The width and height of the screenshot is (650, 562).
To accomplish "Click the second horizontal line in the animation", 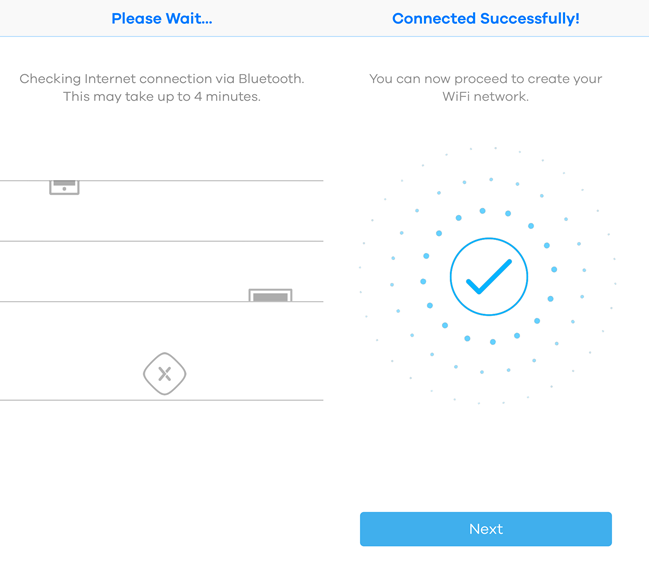I will coord(162,241).
